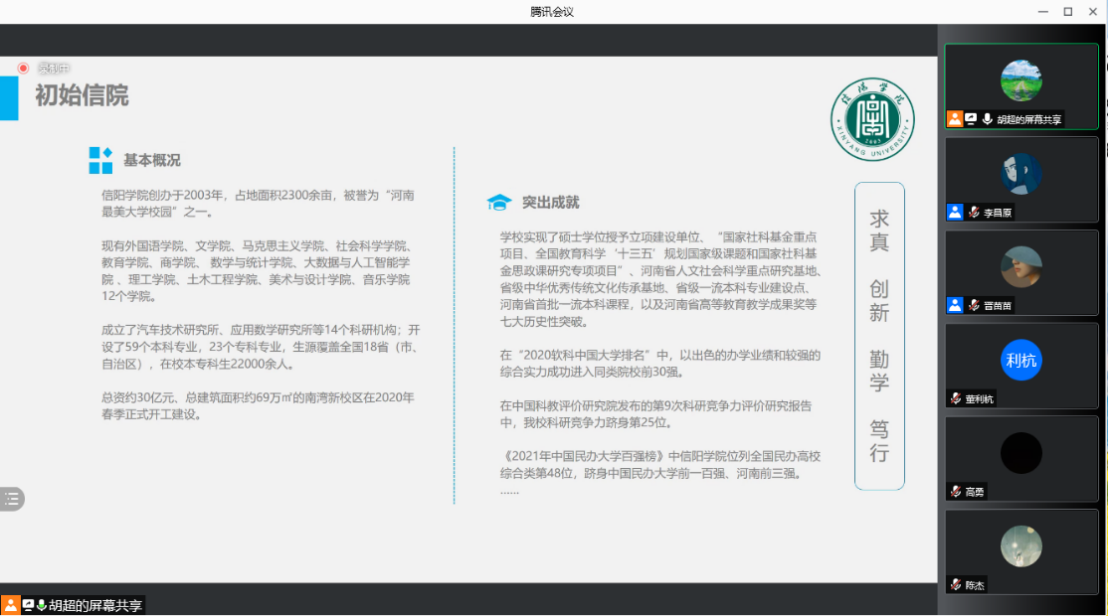Viewport: 1108px width, 616px height.
Task: Click the muted mic icon beside 李昌原
Action: (973, 212)
